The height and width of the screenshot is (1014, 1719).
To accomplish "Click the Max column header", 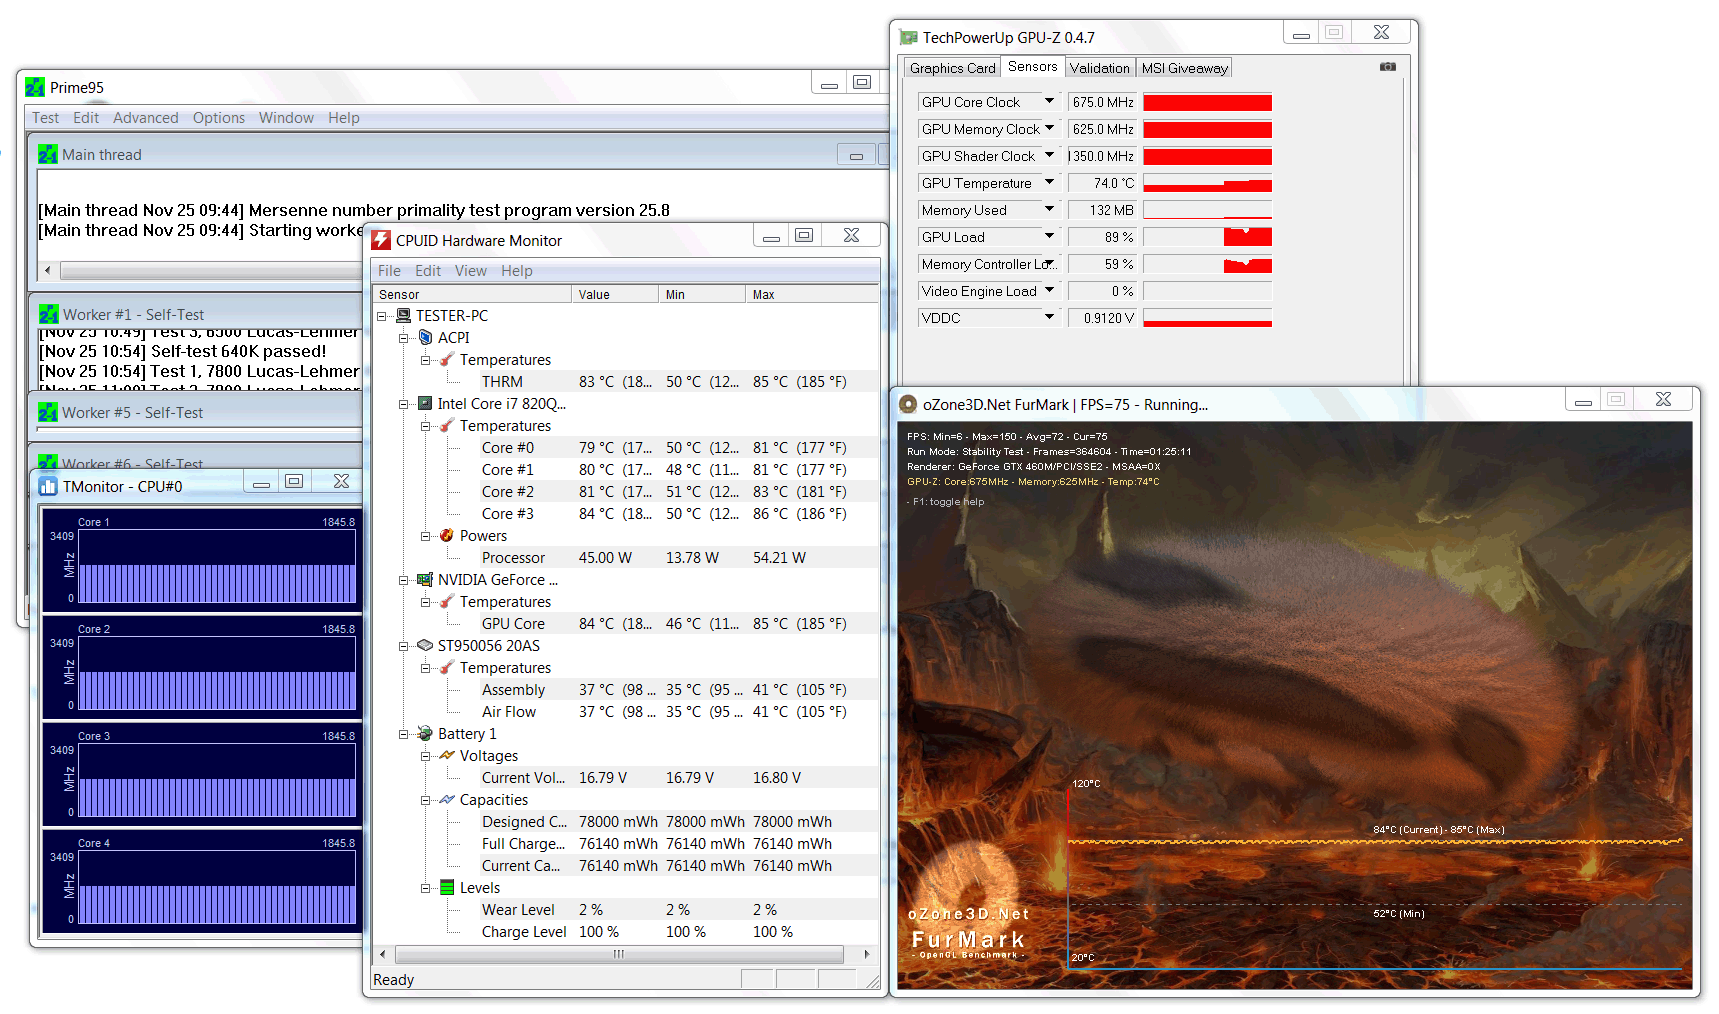I will pos(811,295).
